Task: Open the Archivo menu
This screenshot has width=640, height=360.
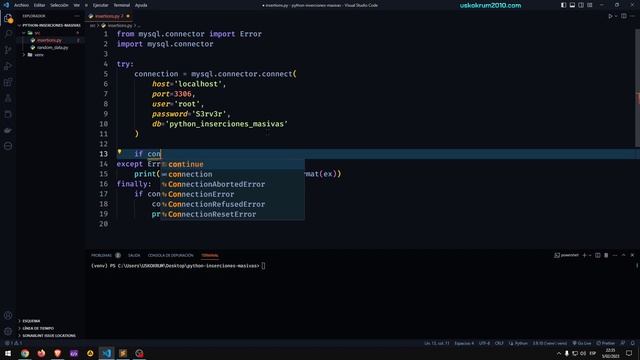Action: (x=21, y=5)
